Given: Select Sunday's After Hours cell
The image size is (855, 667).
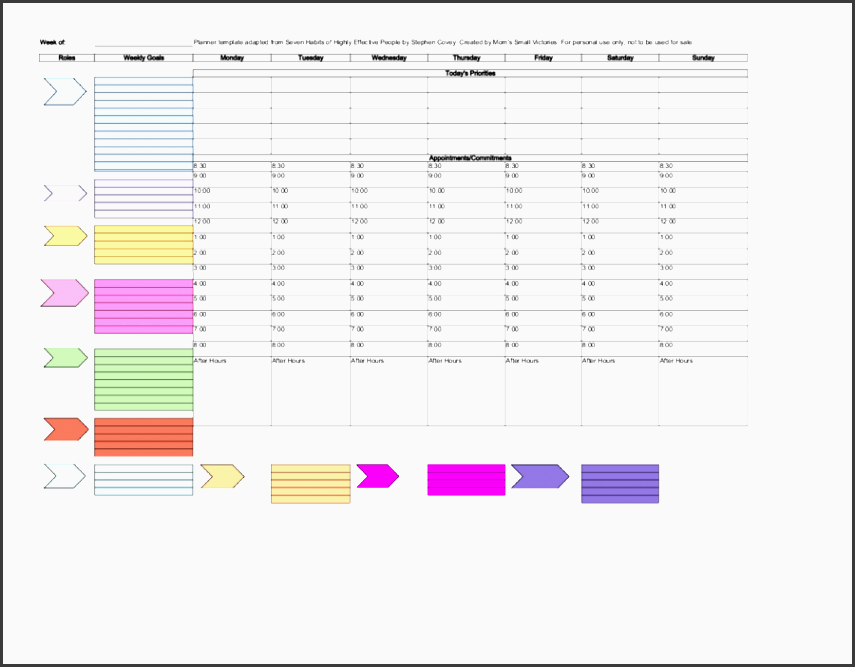Looking at the screenshot, I should coord(703,391).
